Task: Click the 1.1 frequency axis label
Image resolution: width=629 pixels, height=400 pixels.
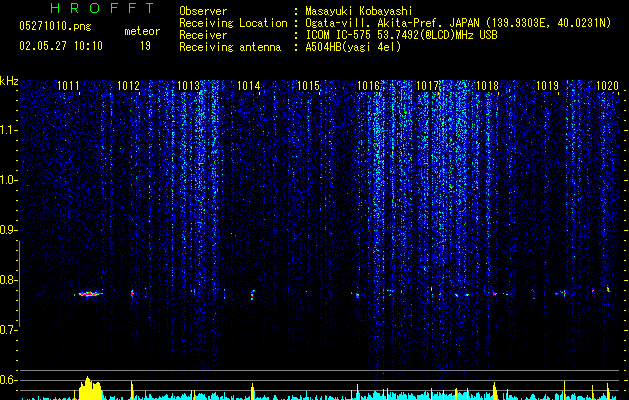Action: pyautogui.click(x=9, y=130)
